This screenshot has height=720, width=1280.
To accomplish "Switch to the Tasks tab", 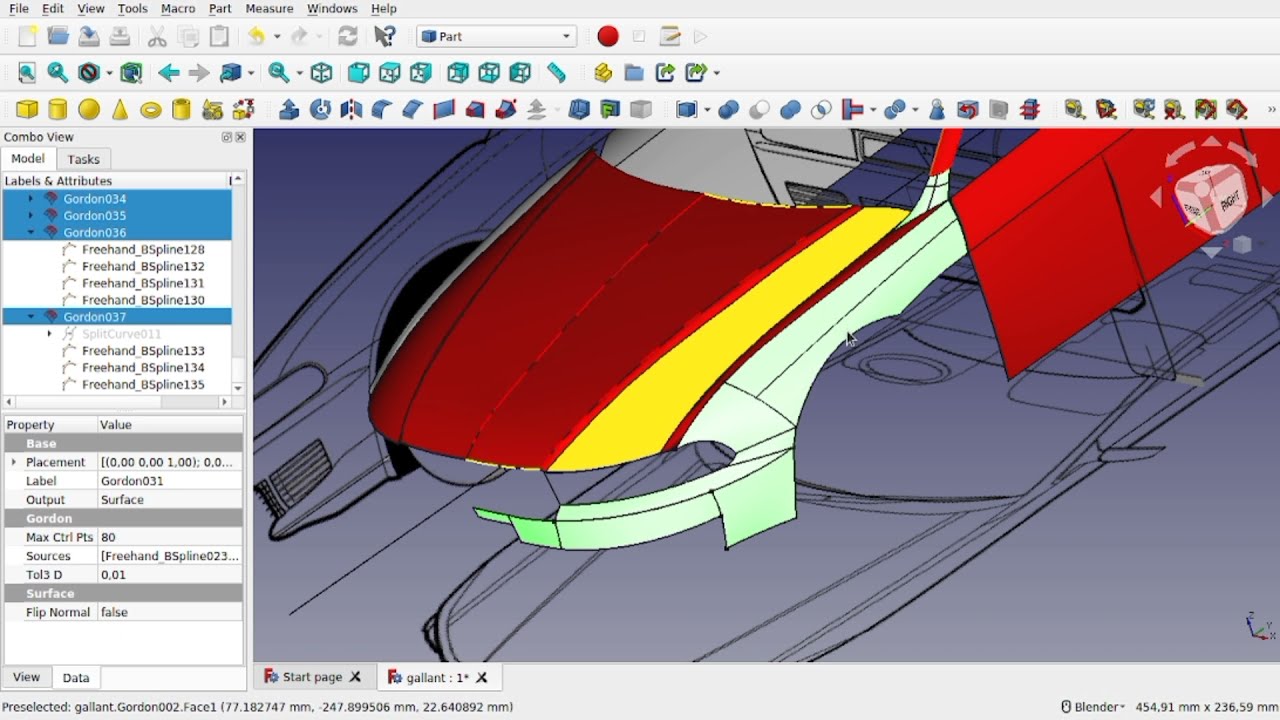I will tap(83, 159).
